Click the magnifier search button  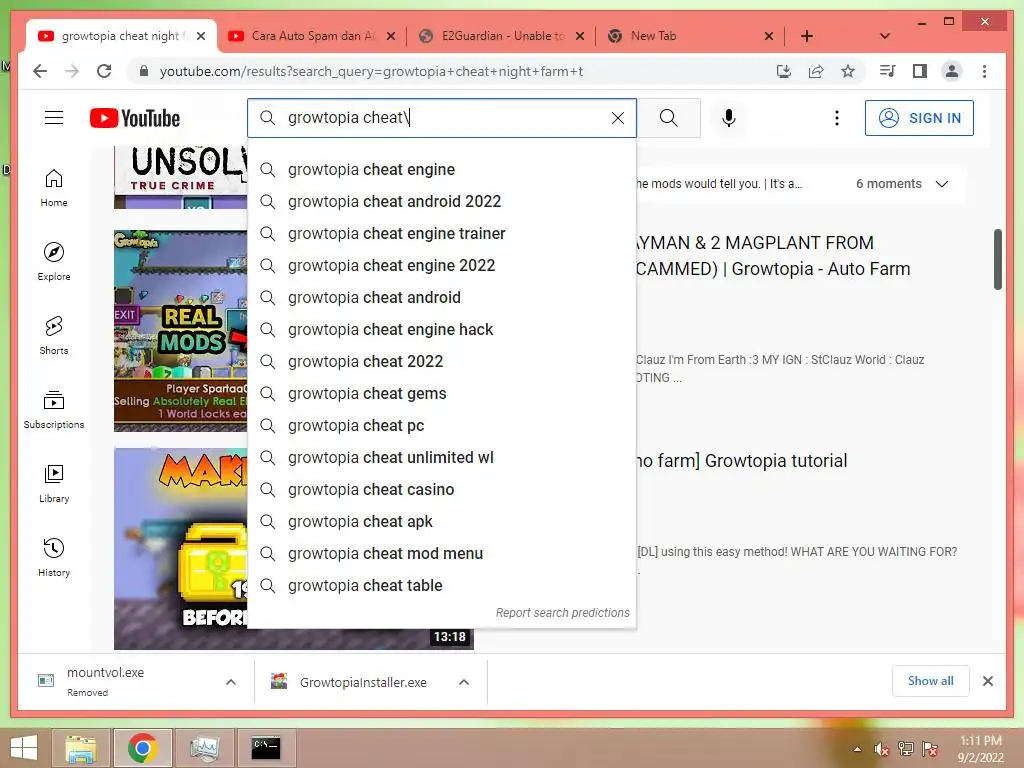tap(669, 118)
